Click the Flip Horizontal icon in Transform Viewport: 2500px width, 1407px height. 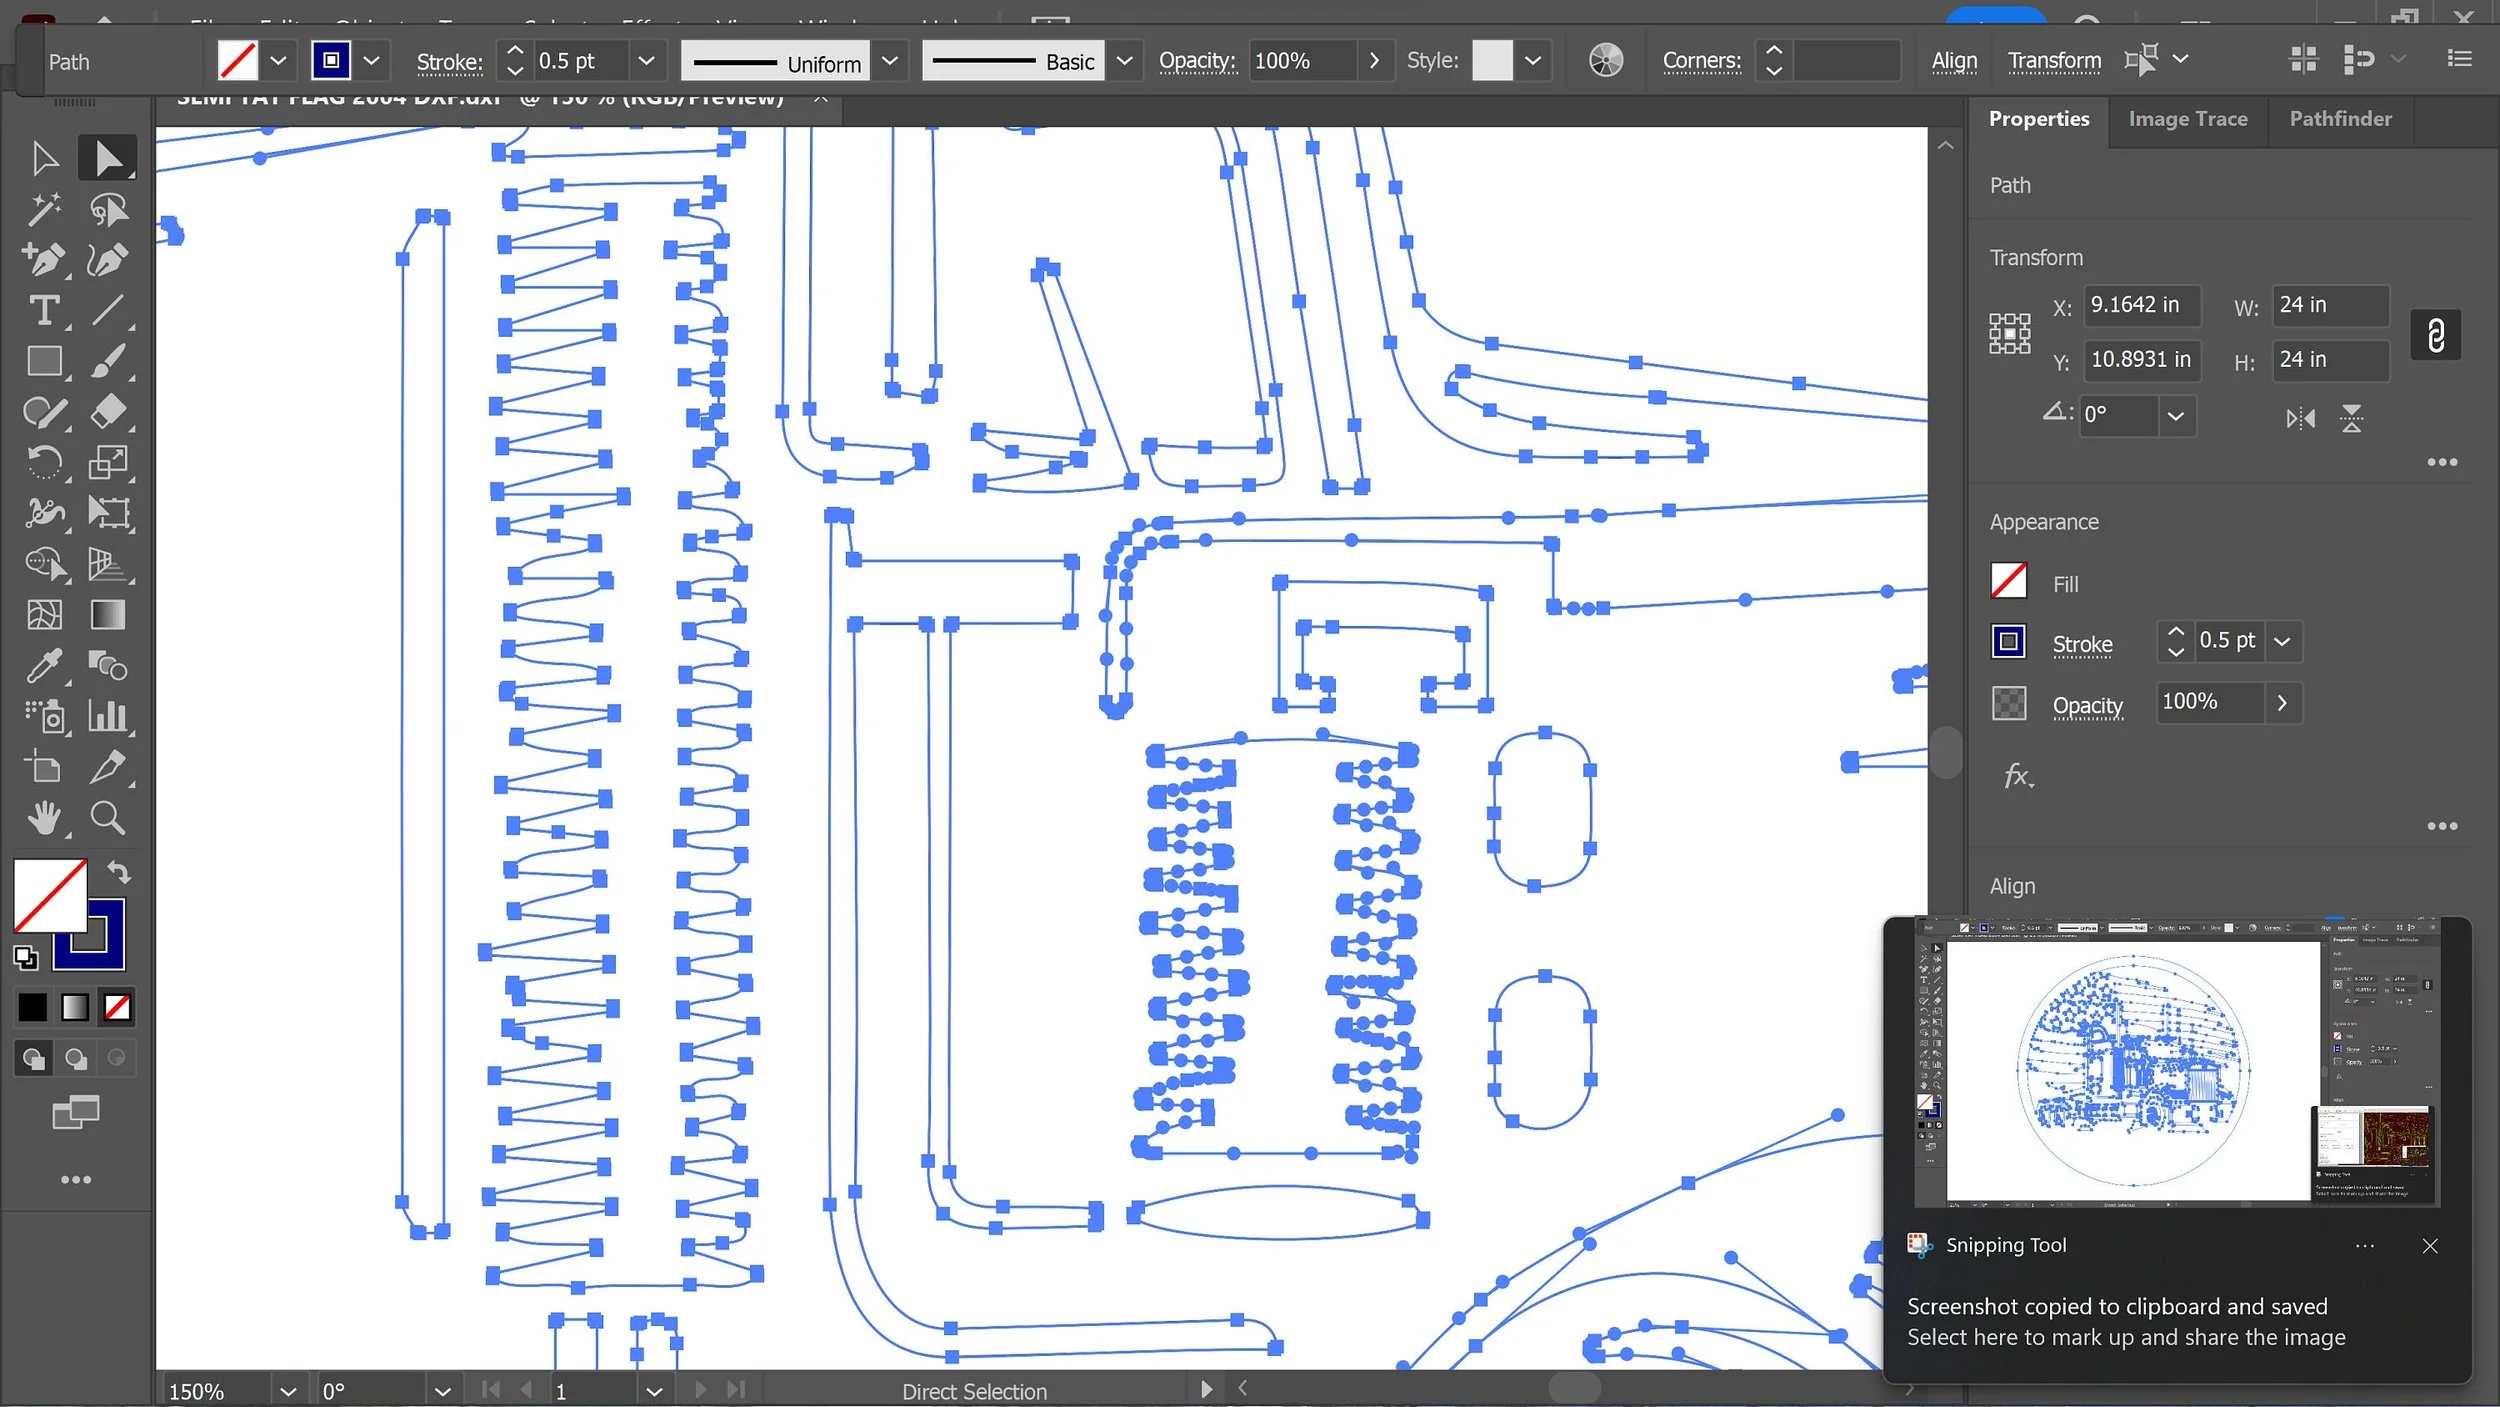2300,418
